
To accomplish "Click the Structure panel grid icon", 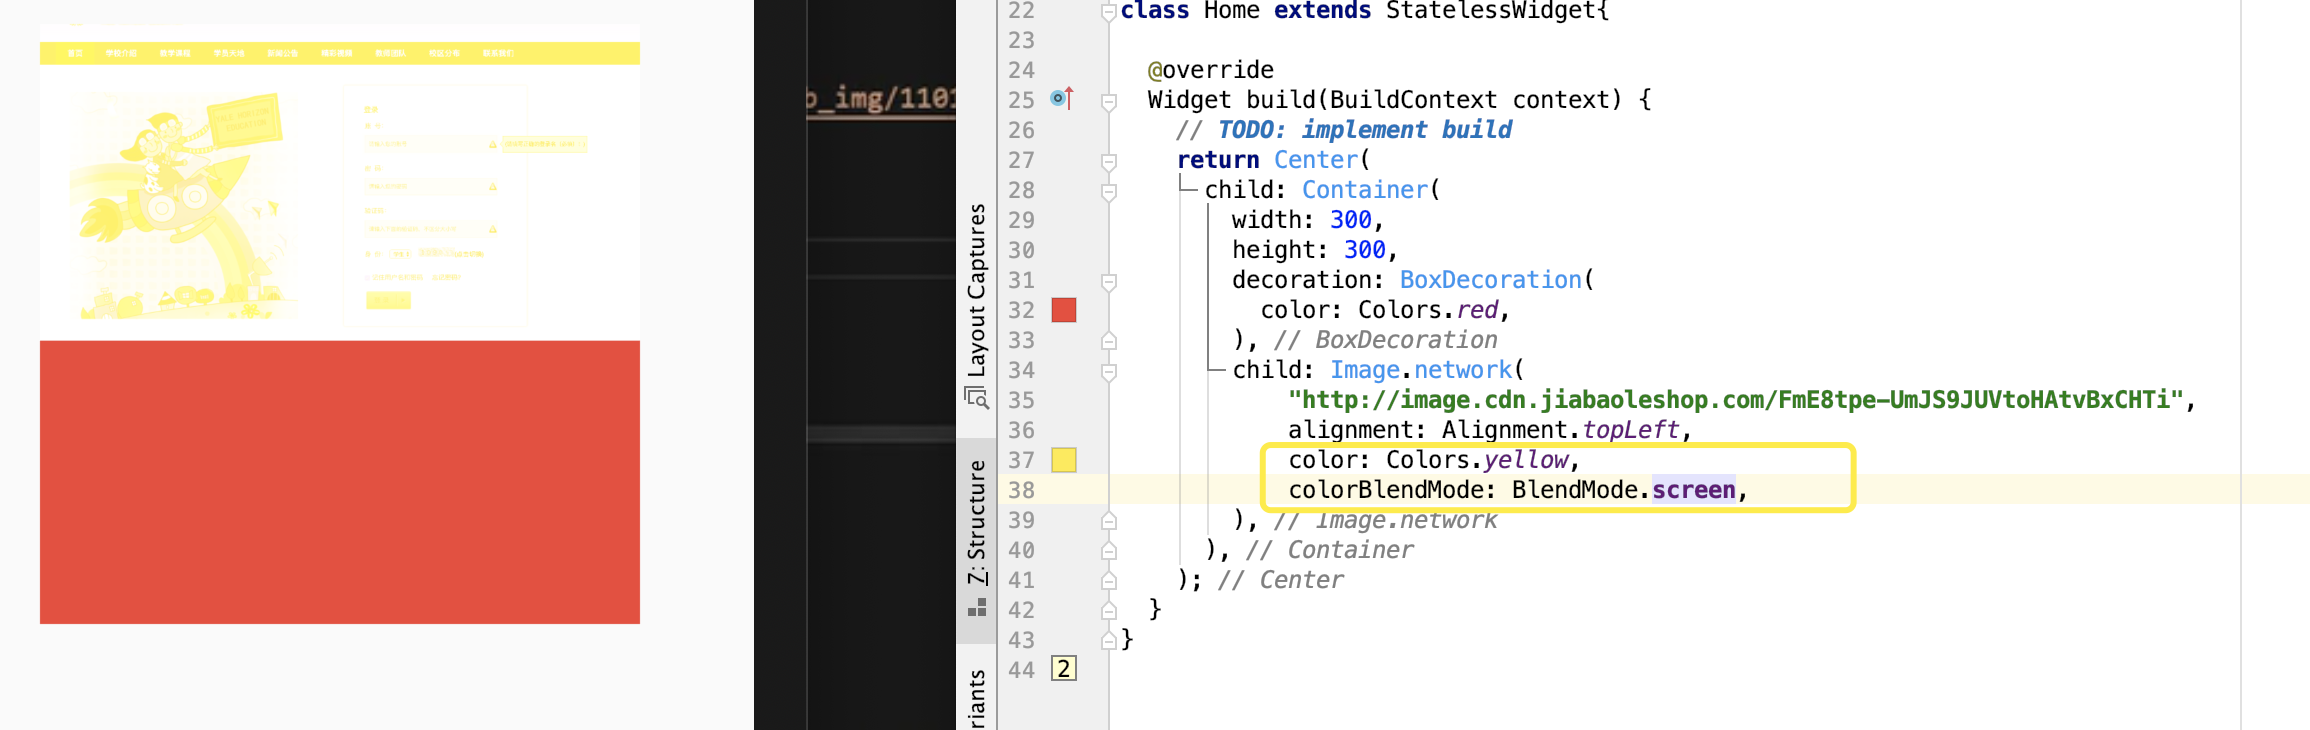I will coord(977,607).
